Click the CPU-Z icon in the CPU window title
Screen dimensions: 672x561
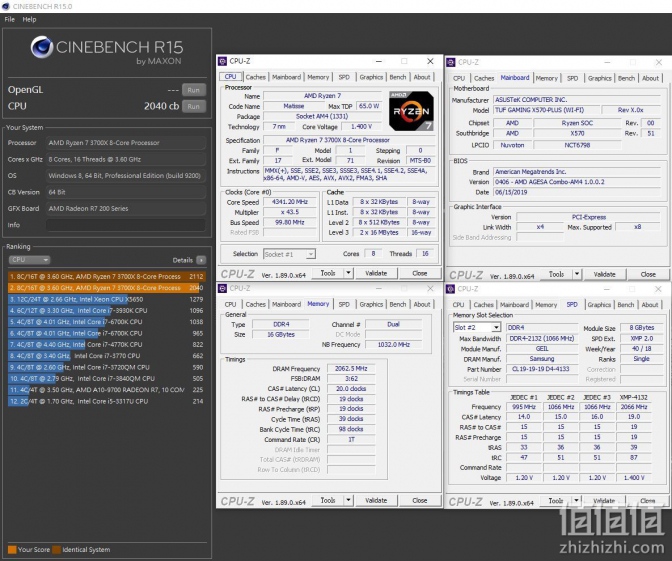tap(222, 61)
